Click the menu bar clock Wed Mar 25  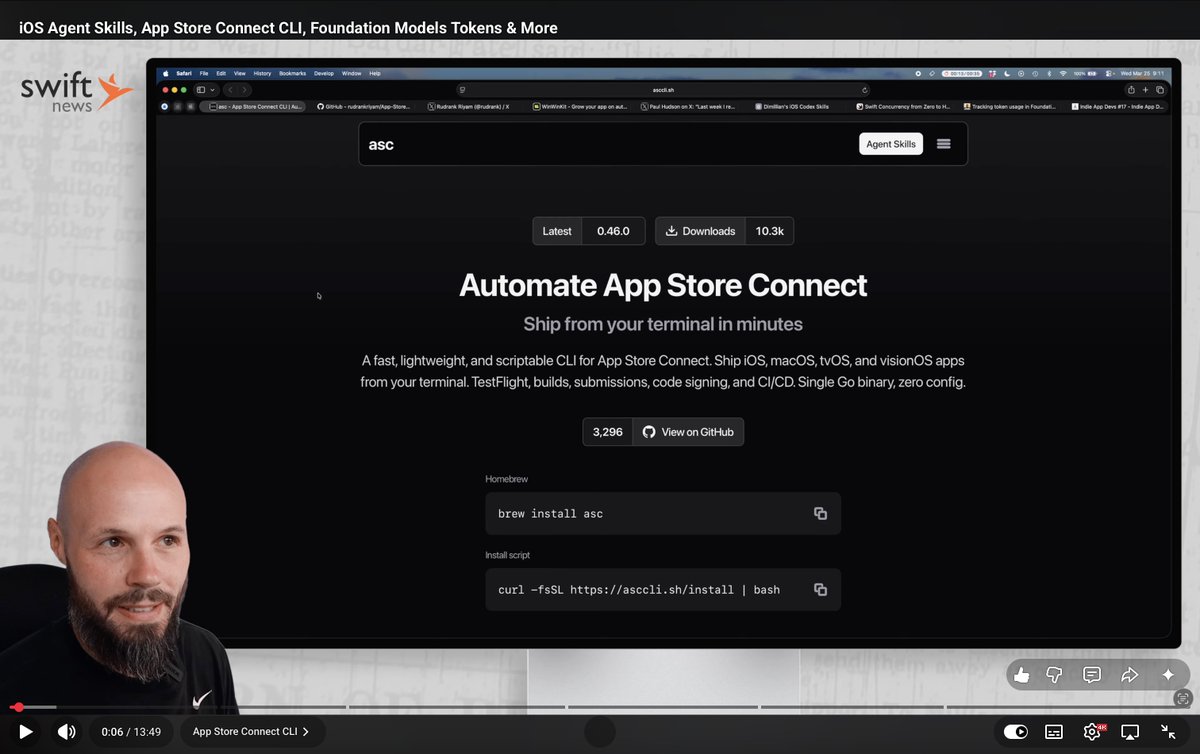[x=1144, y=73]
